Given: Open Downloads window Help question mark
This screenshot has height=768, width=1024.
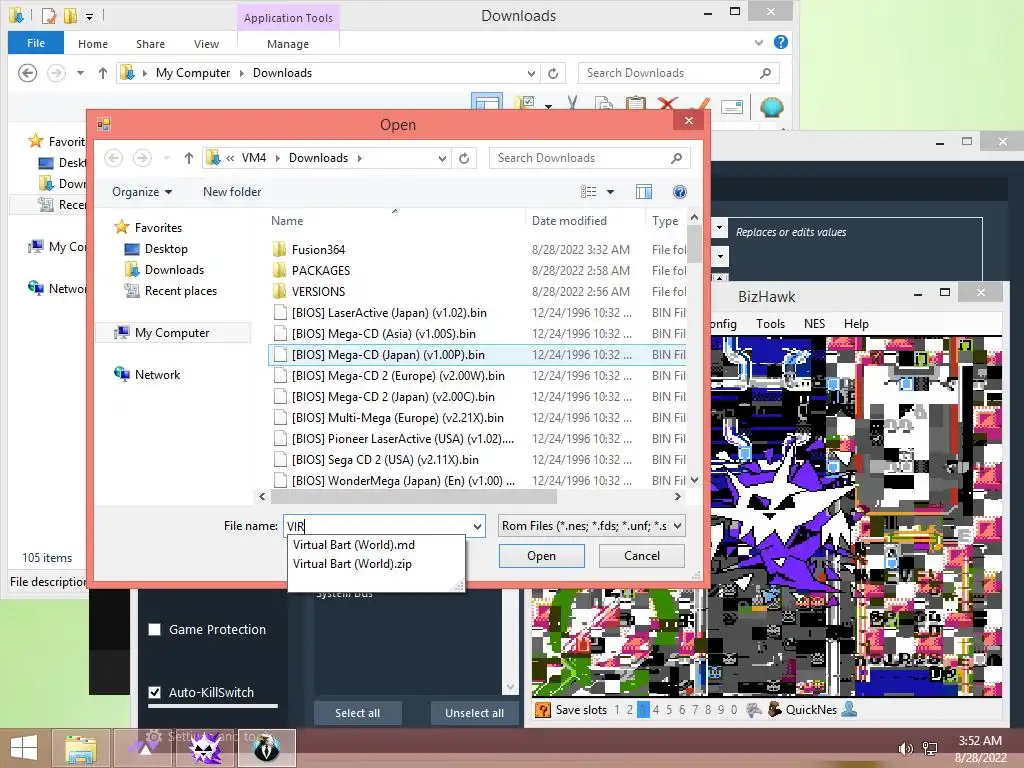Looking at the screenshot, I should point(780,42).
